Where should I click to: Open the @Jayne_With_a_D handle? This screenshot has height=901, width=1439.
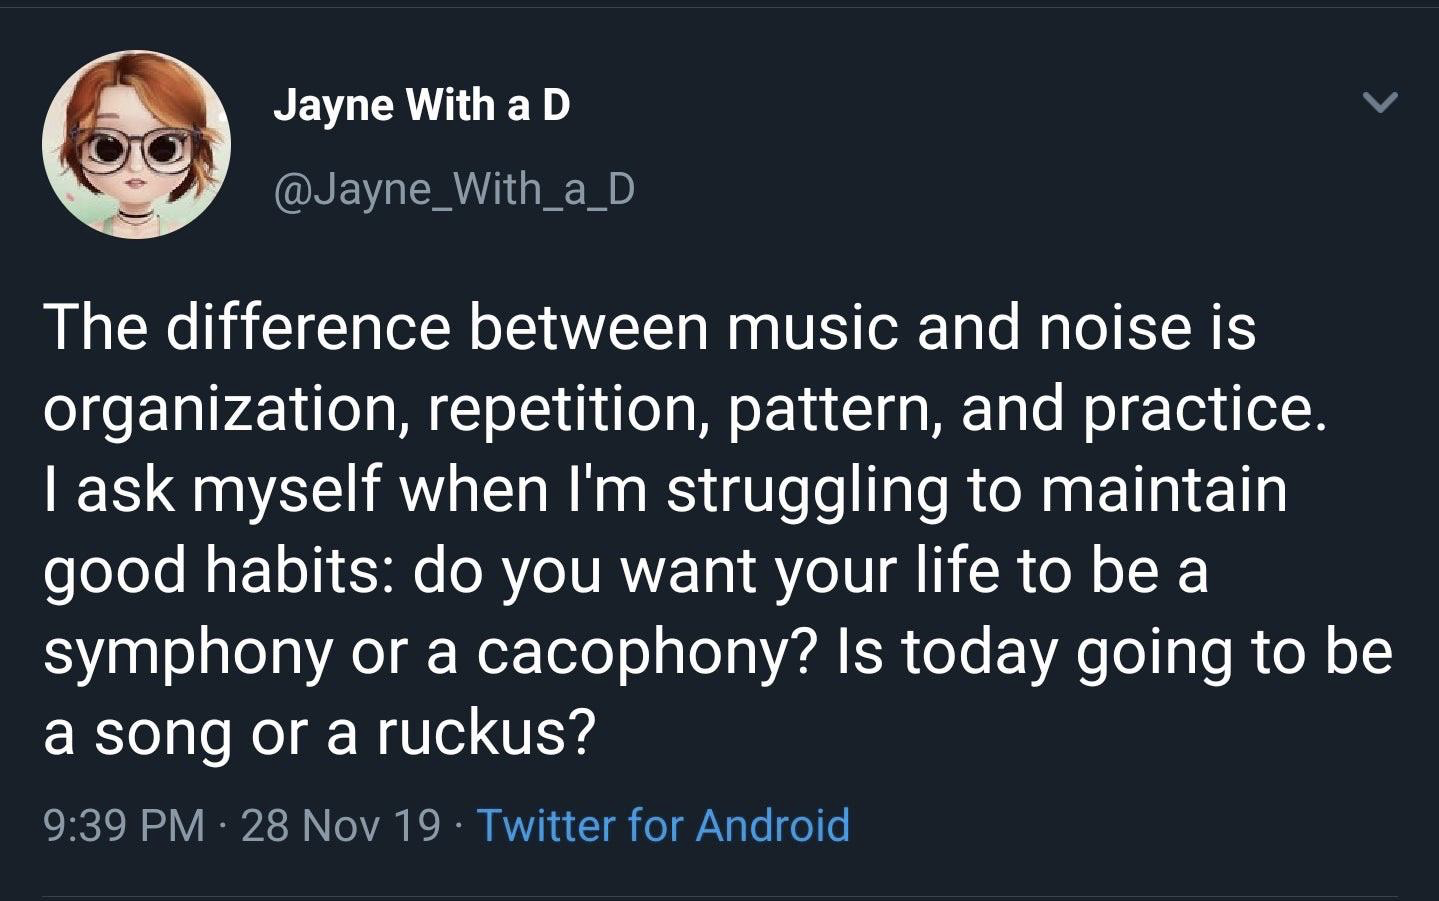click(x=453, y=188)
